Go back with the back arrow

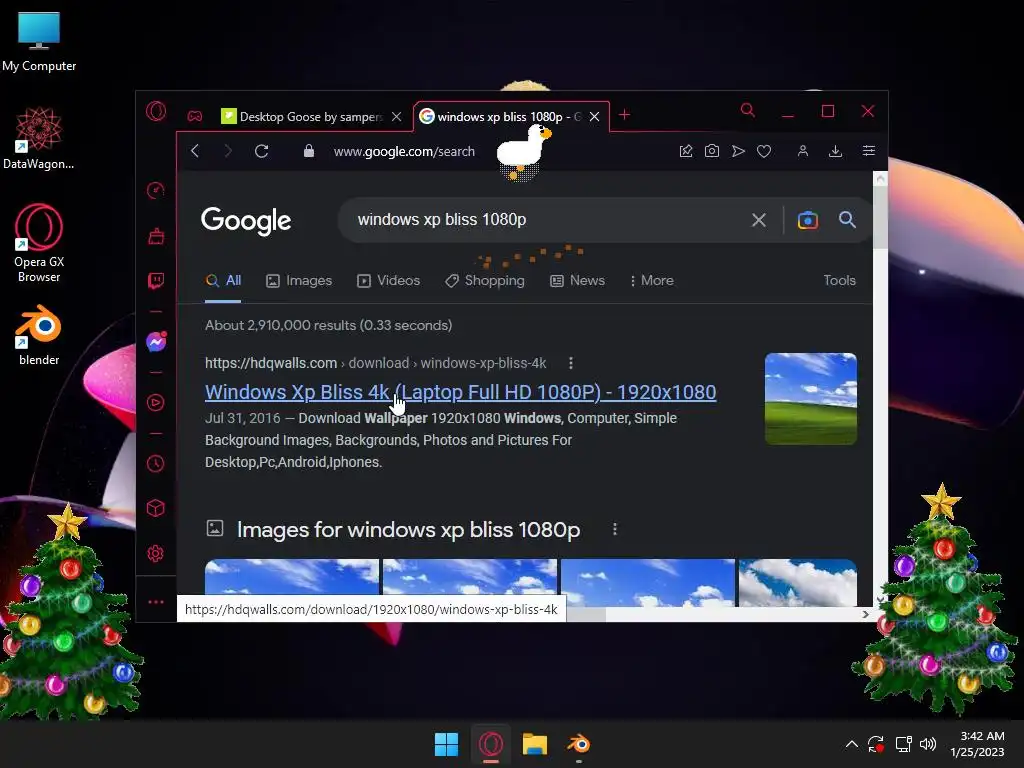[x=195, y=151]
